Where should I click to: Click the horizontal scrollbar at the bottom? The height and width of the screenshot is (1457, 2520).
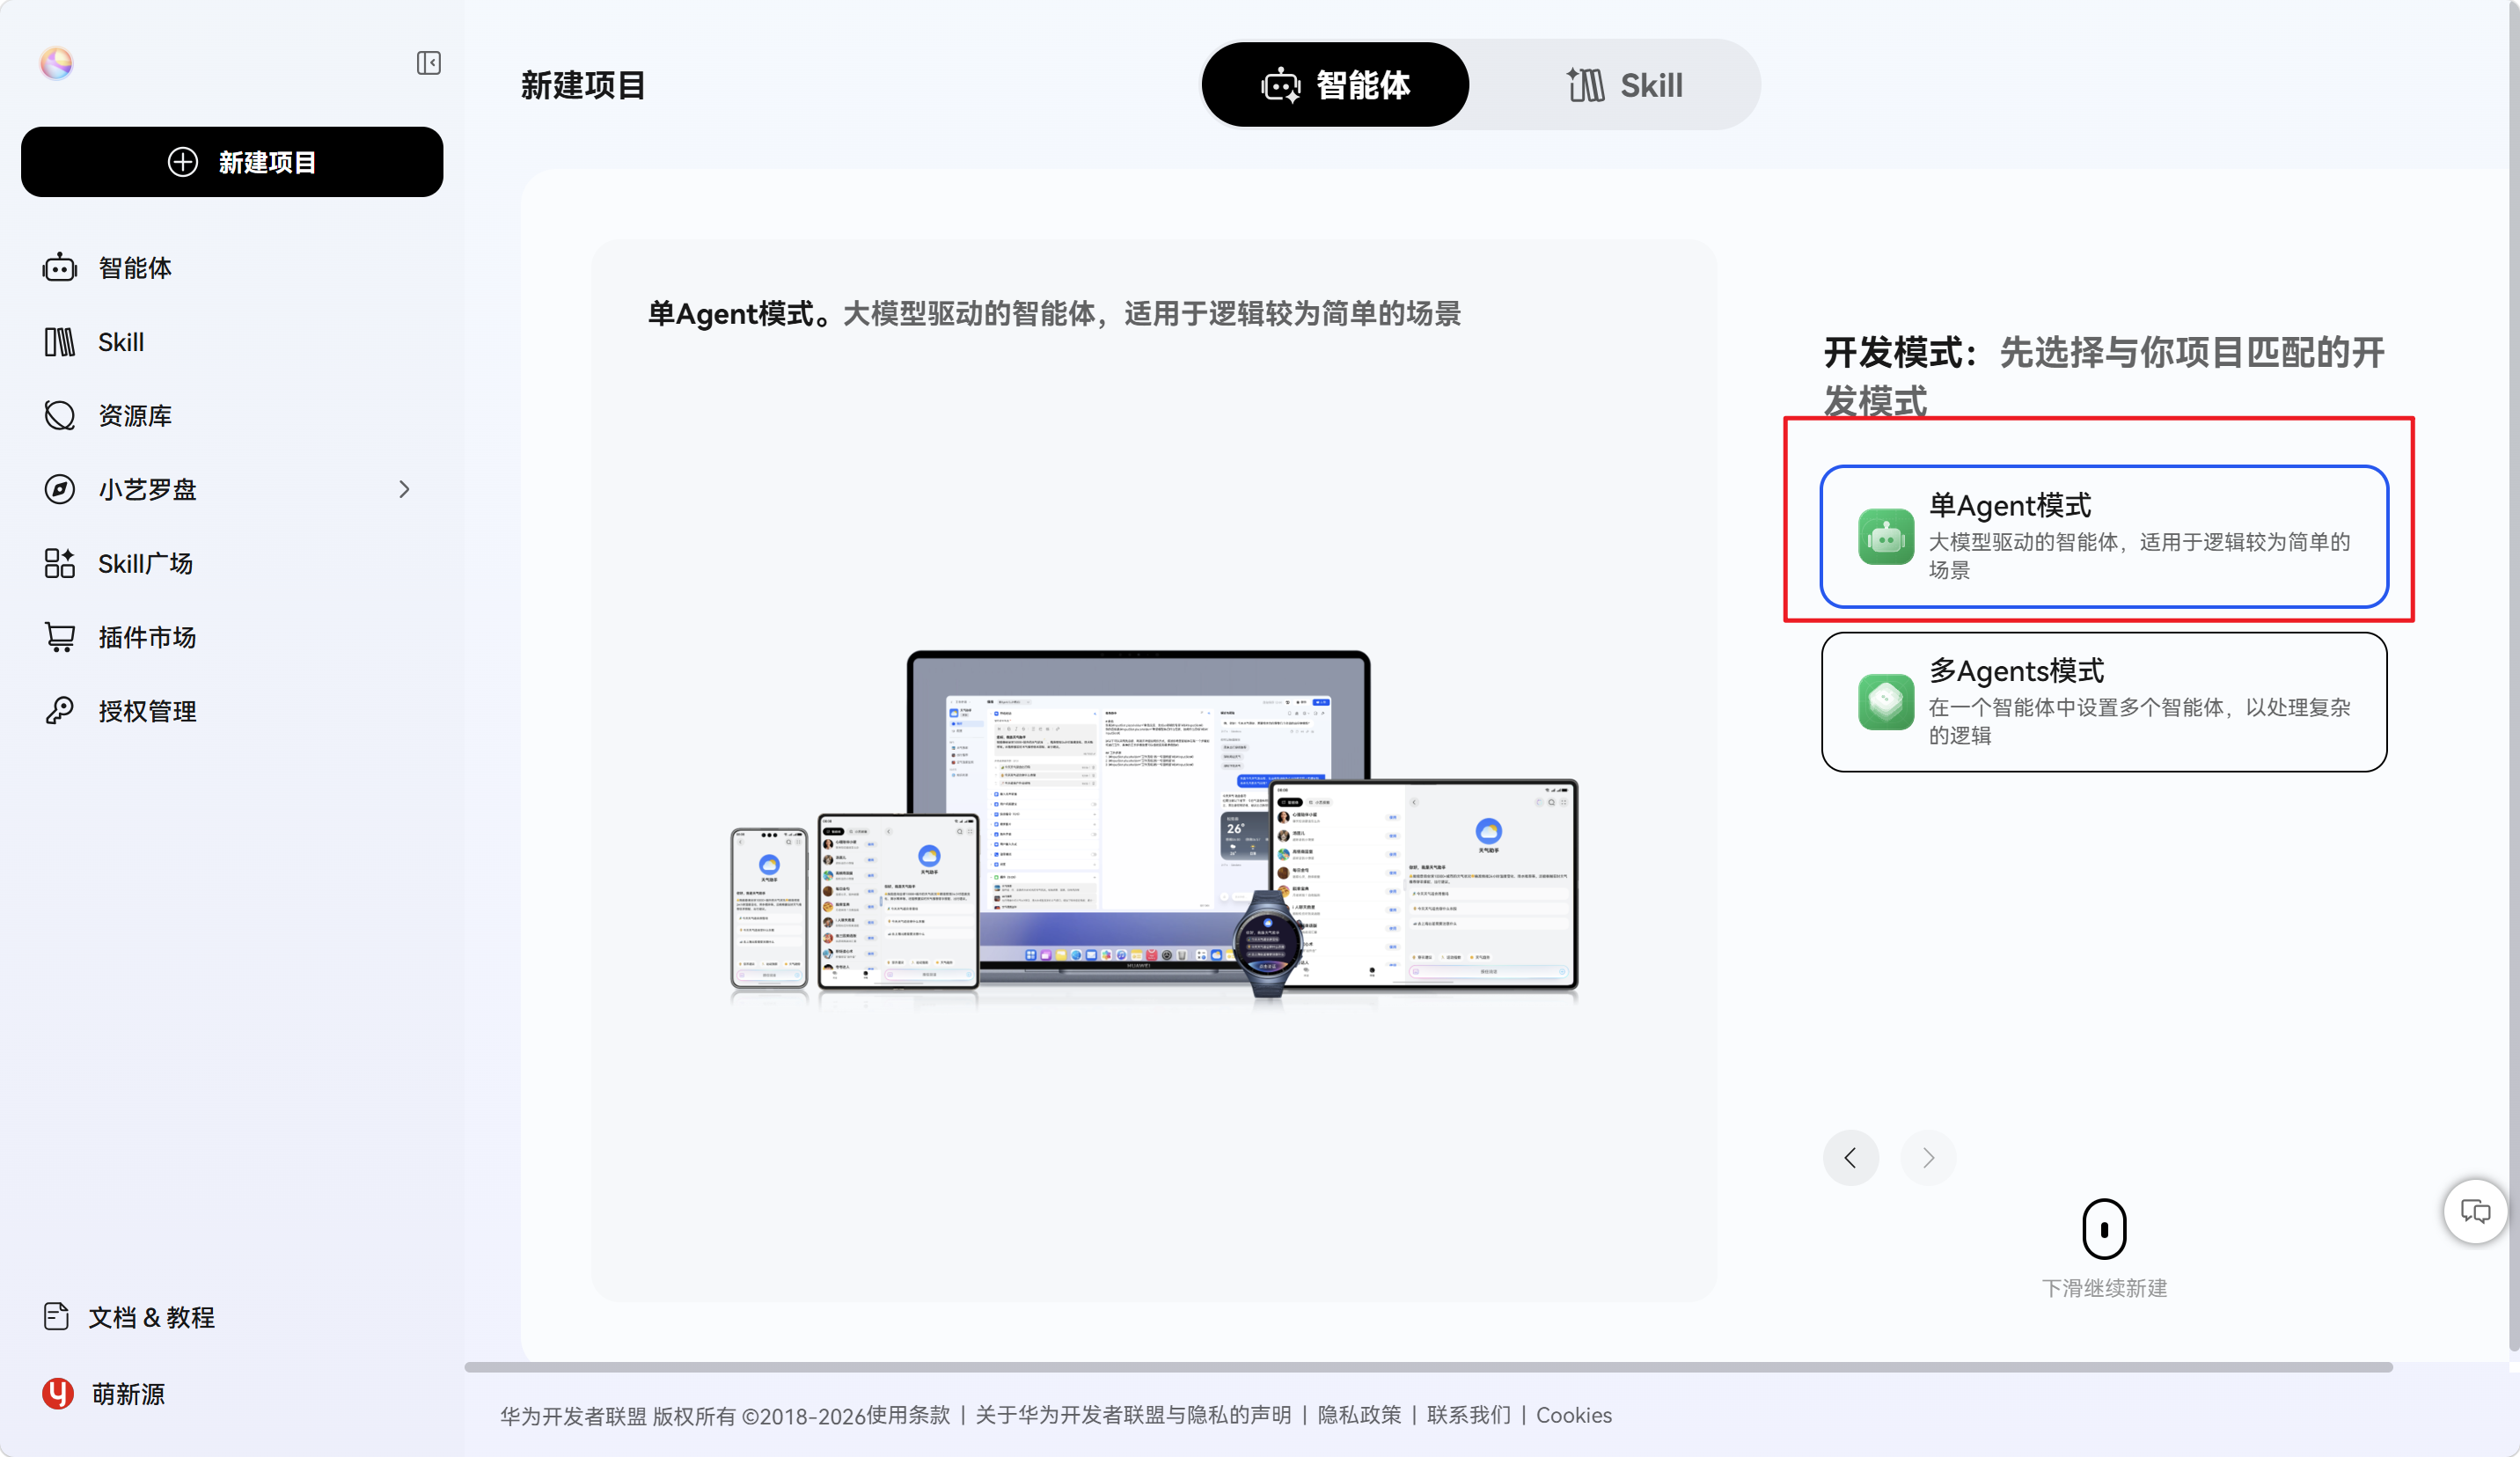pos(1428,1367)
